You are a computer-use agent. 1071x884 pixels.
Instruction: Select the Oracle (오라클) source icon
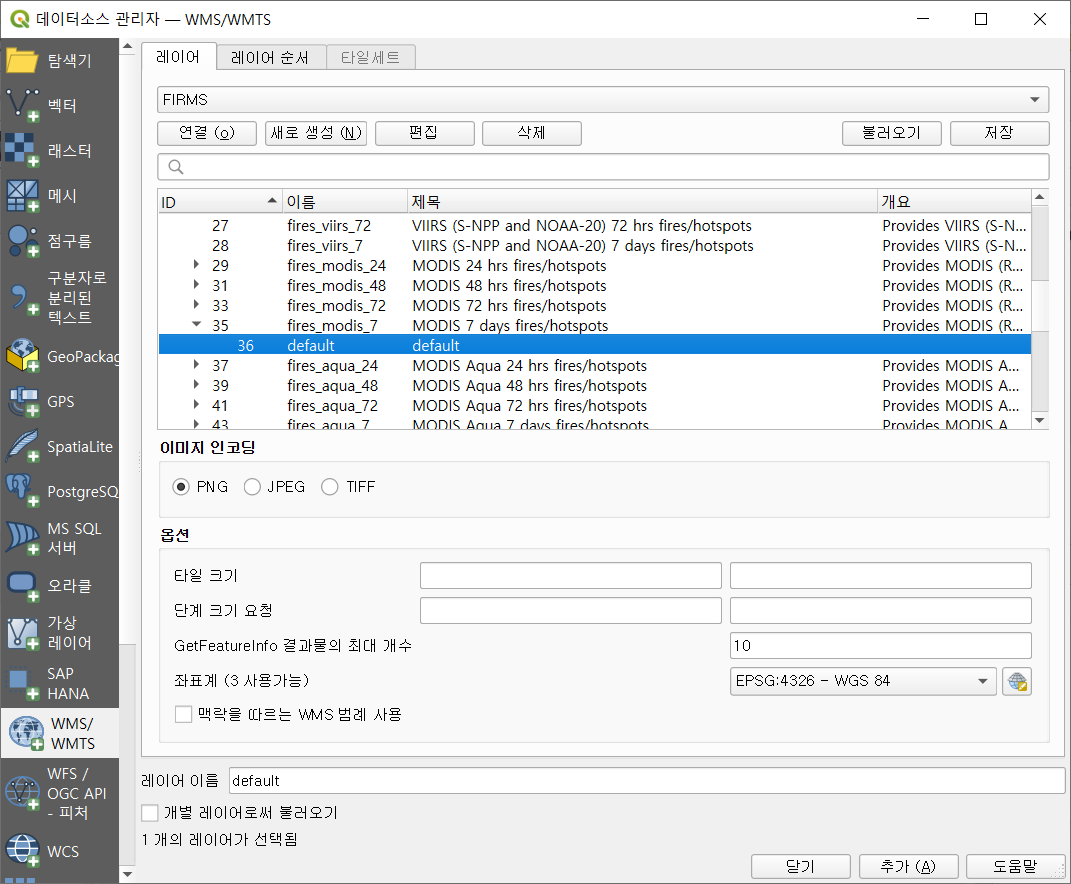click(x=22, y=585)
